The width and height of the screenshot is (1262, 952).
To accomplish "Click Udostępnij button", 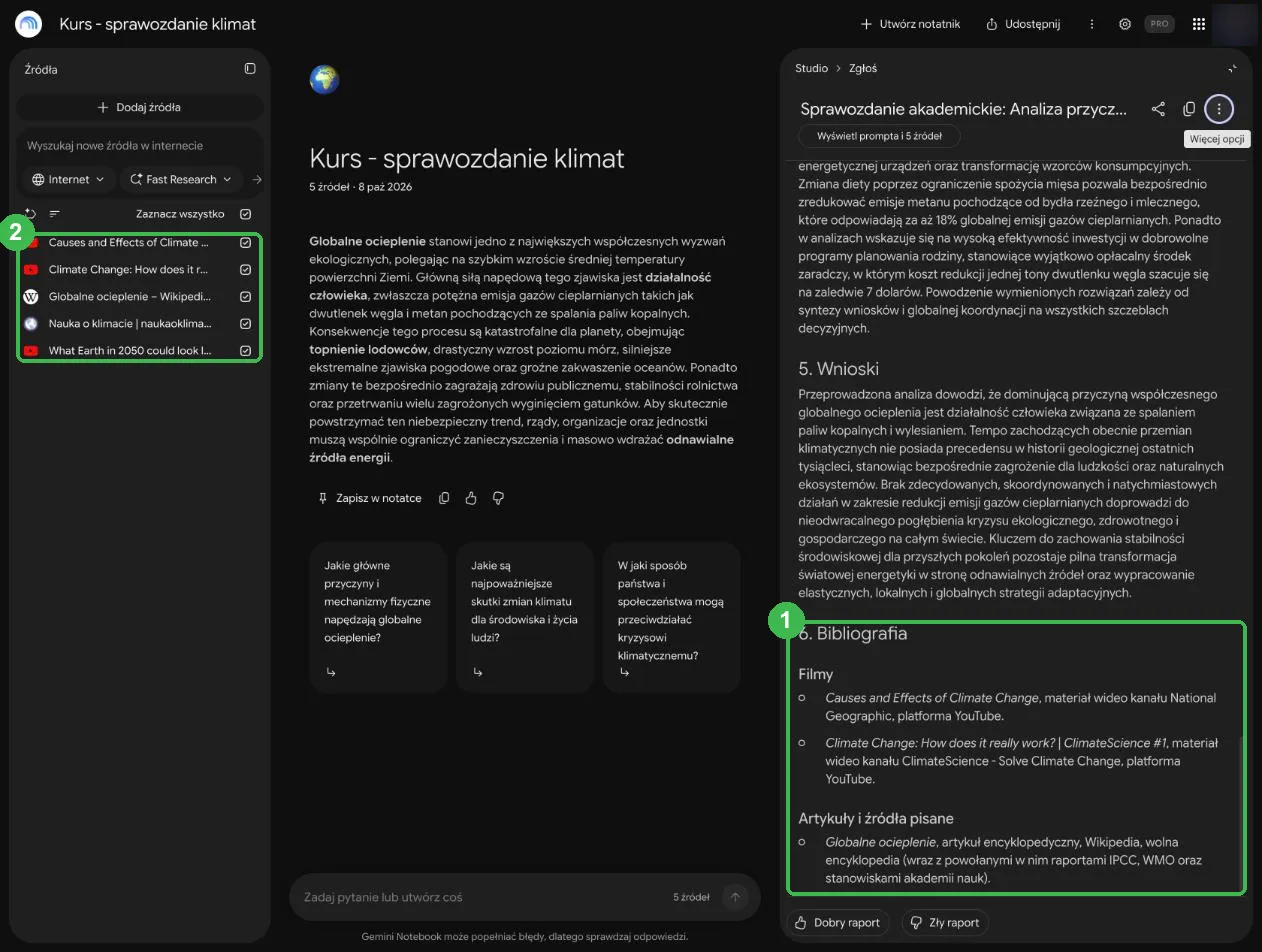I will click(x=1022, y=24).
